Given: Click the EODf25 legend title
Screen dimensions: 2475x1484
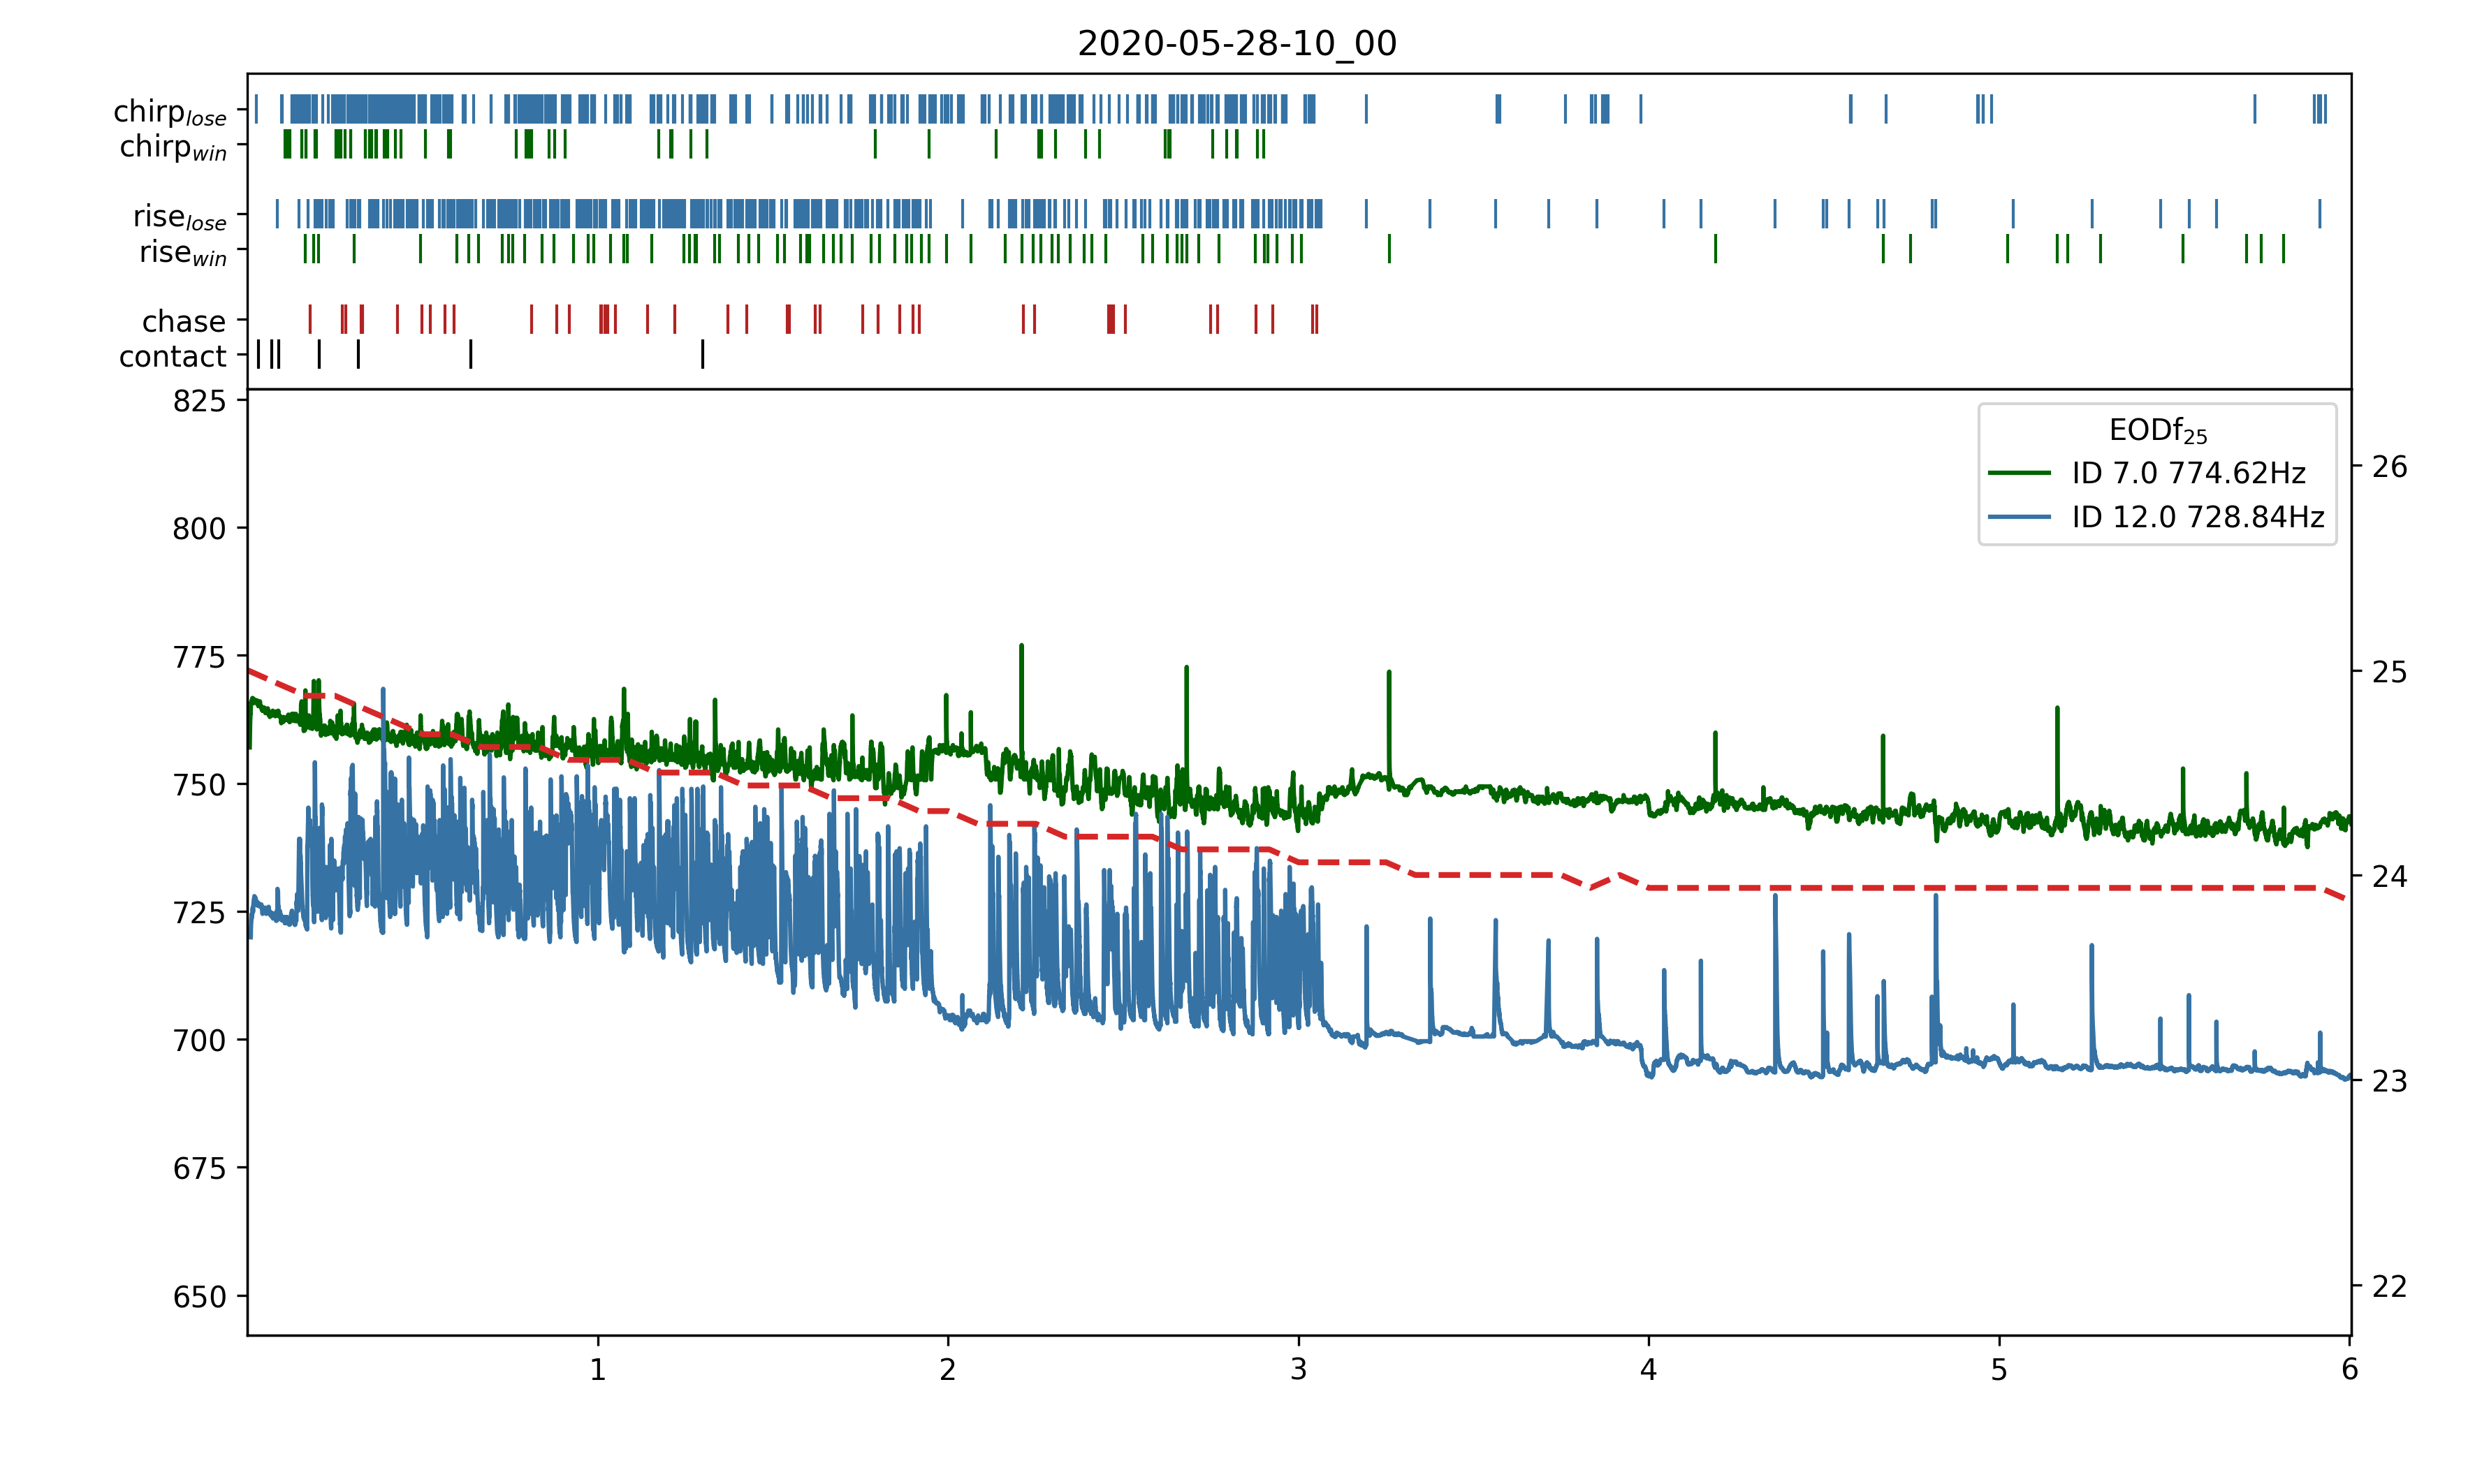Looking at the screenshot, I should pyautogui.click(x=2157, y=431).
